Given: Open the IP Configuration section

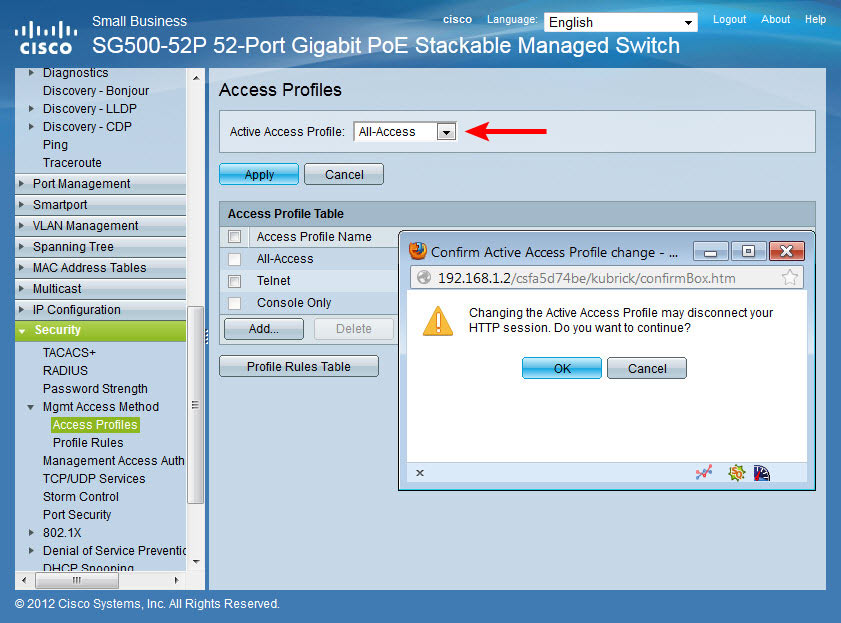Looking at the screenshot, I should 101,309.
